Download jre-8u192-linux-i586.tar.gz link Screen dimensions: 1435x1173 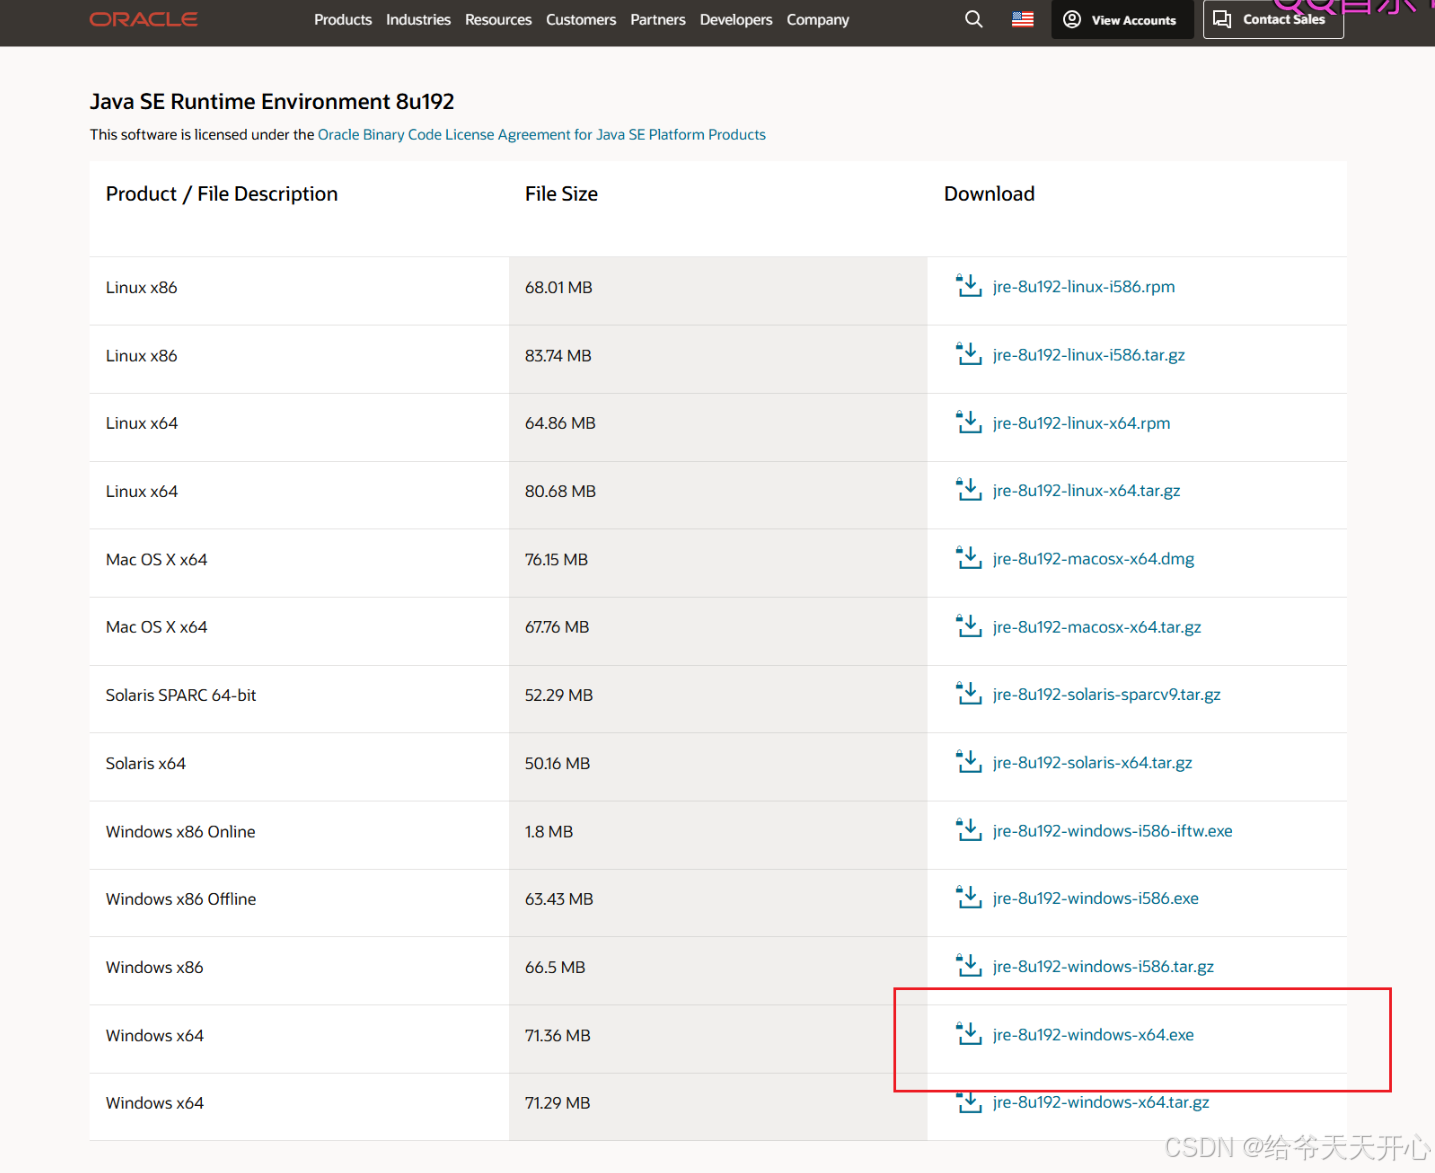pos(1089,354)
